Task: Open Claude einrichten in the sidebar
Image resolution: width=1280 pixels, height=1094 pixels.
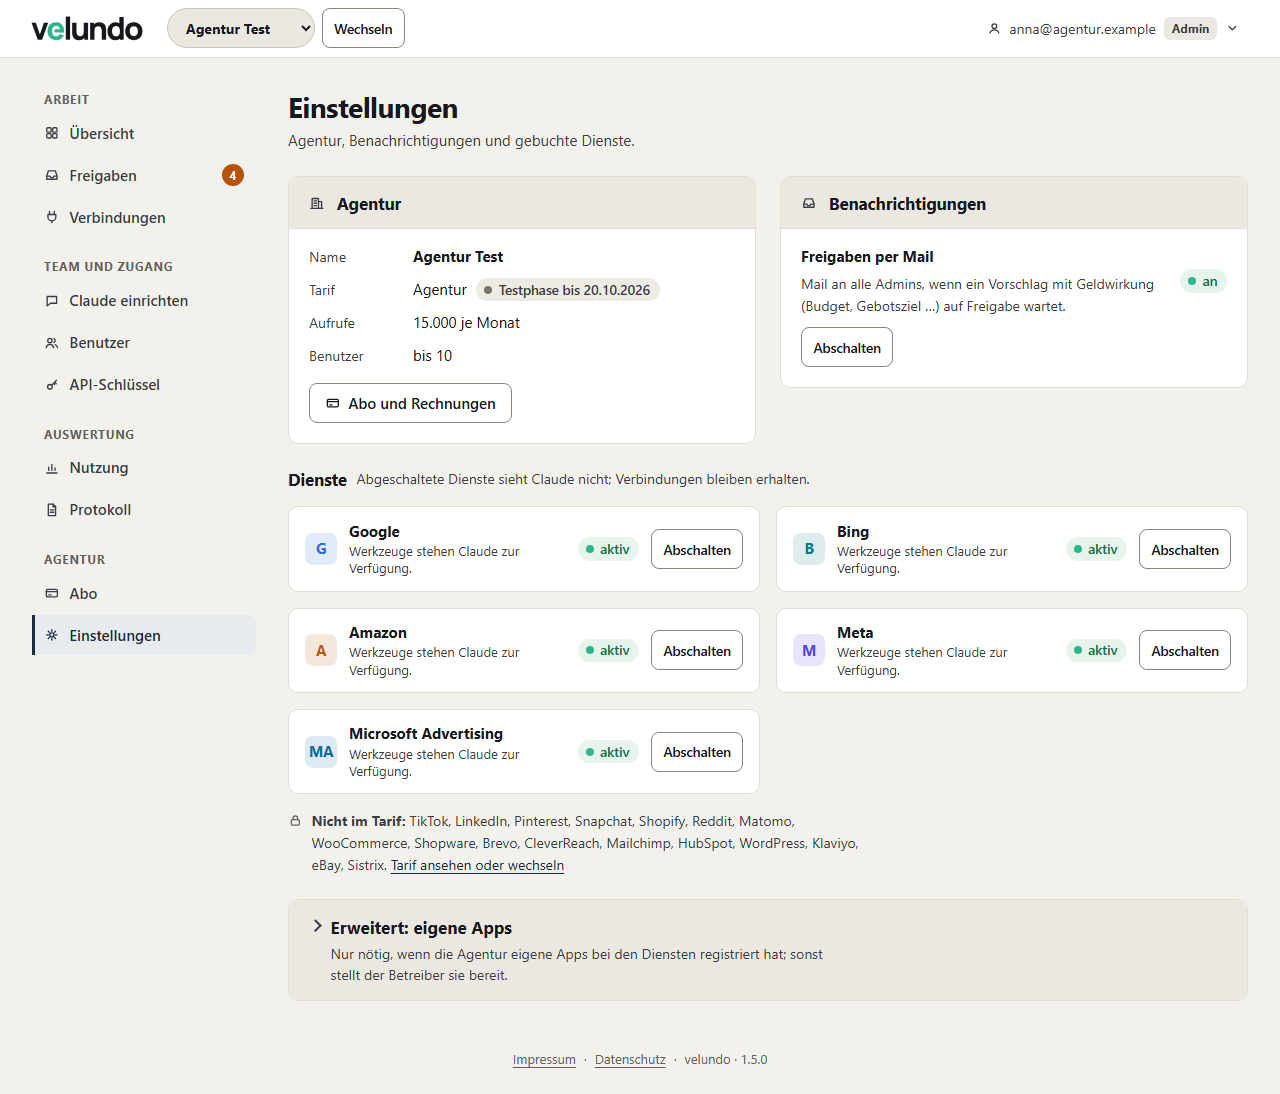Action: click(144, 301)
